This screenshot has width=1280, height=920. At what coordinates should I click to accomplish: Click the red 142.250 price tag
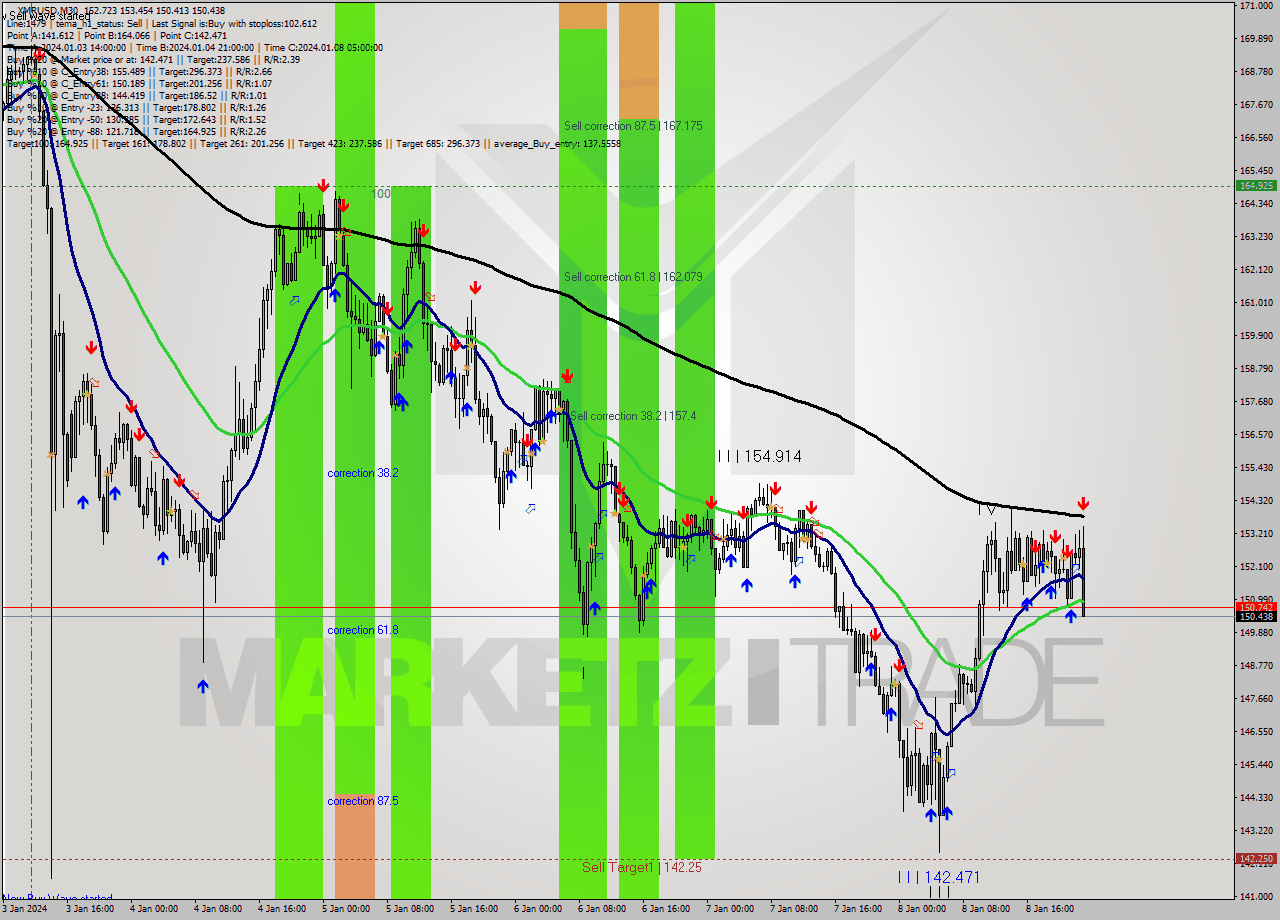point(1256,858)
